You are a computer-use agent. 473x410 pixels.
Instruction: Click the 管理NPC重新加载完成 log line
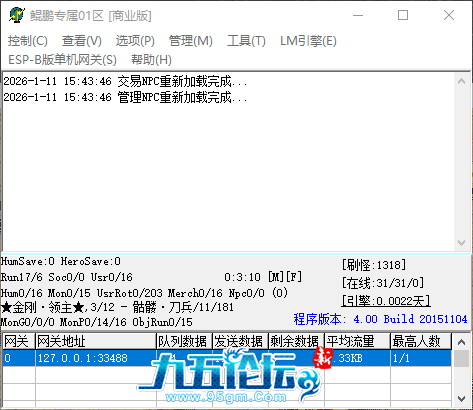click(125, 97)
